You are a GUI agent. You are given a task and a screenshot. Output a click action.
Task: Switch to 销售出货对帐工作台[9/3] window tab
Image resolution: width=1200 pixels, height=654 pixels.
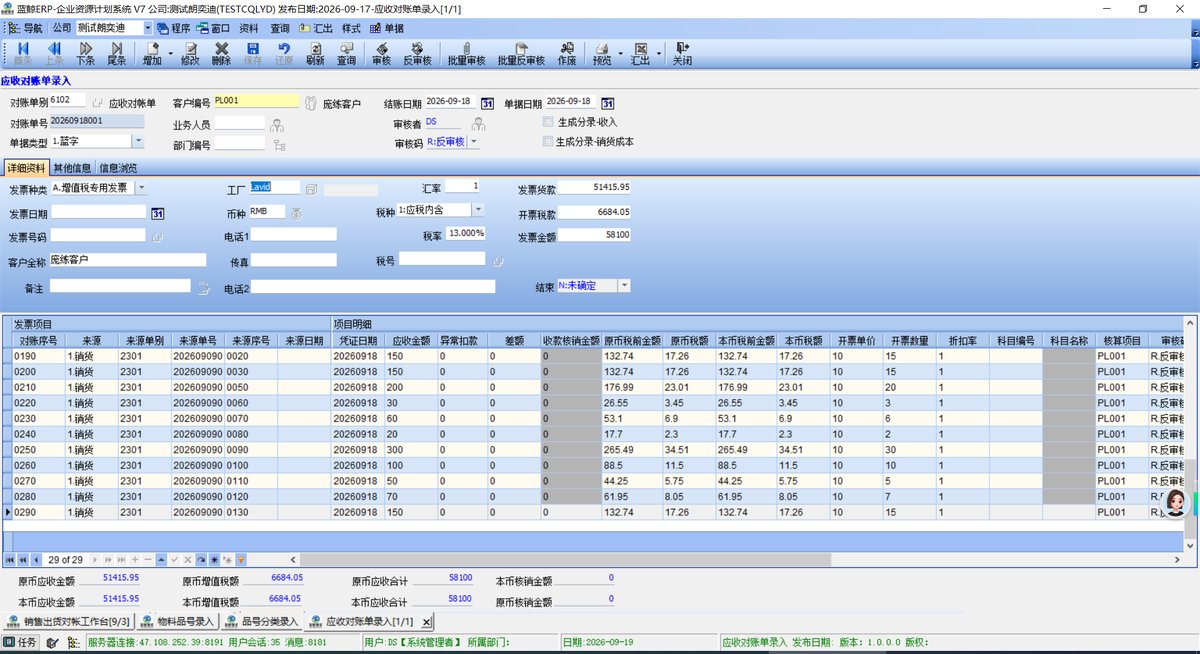point(68,621)
